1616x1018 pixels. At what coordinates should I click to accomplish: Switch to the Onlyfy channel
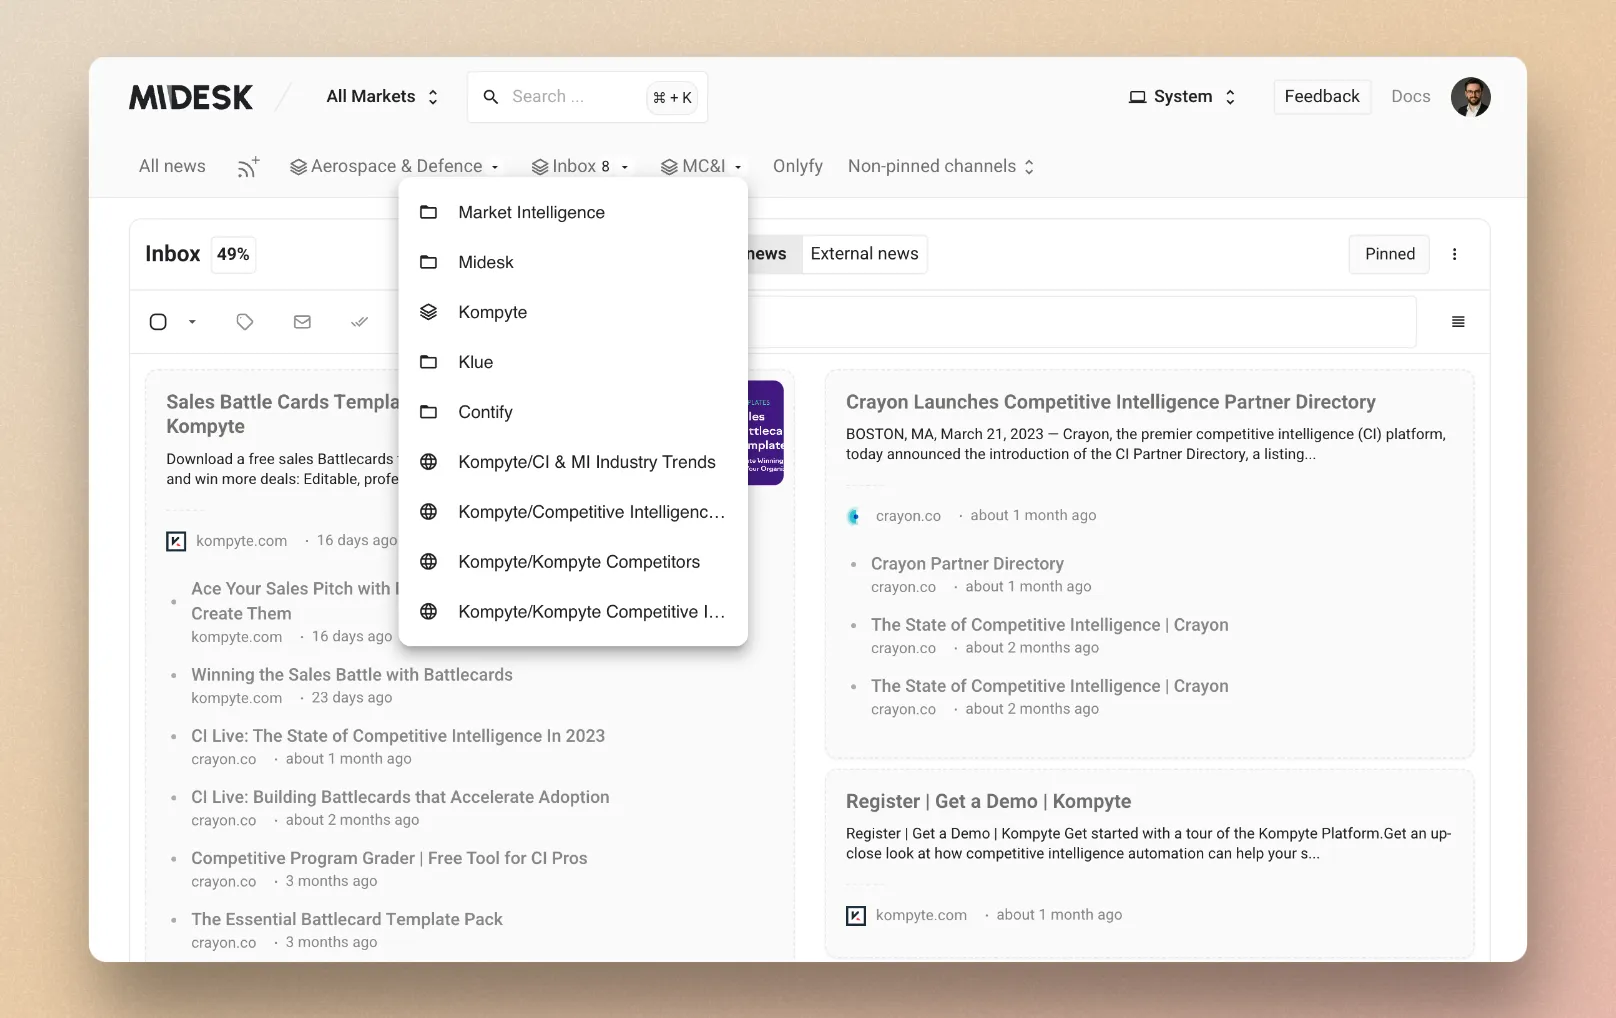(x=797, y=166)
